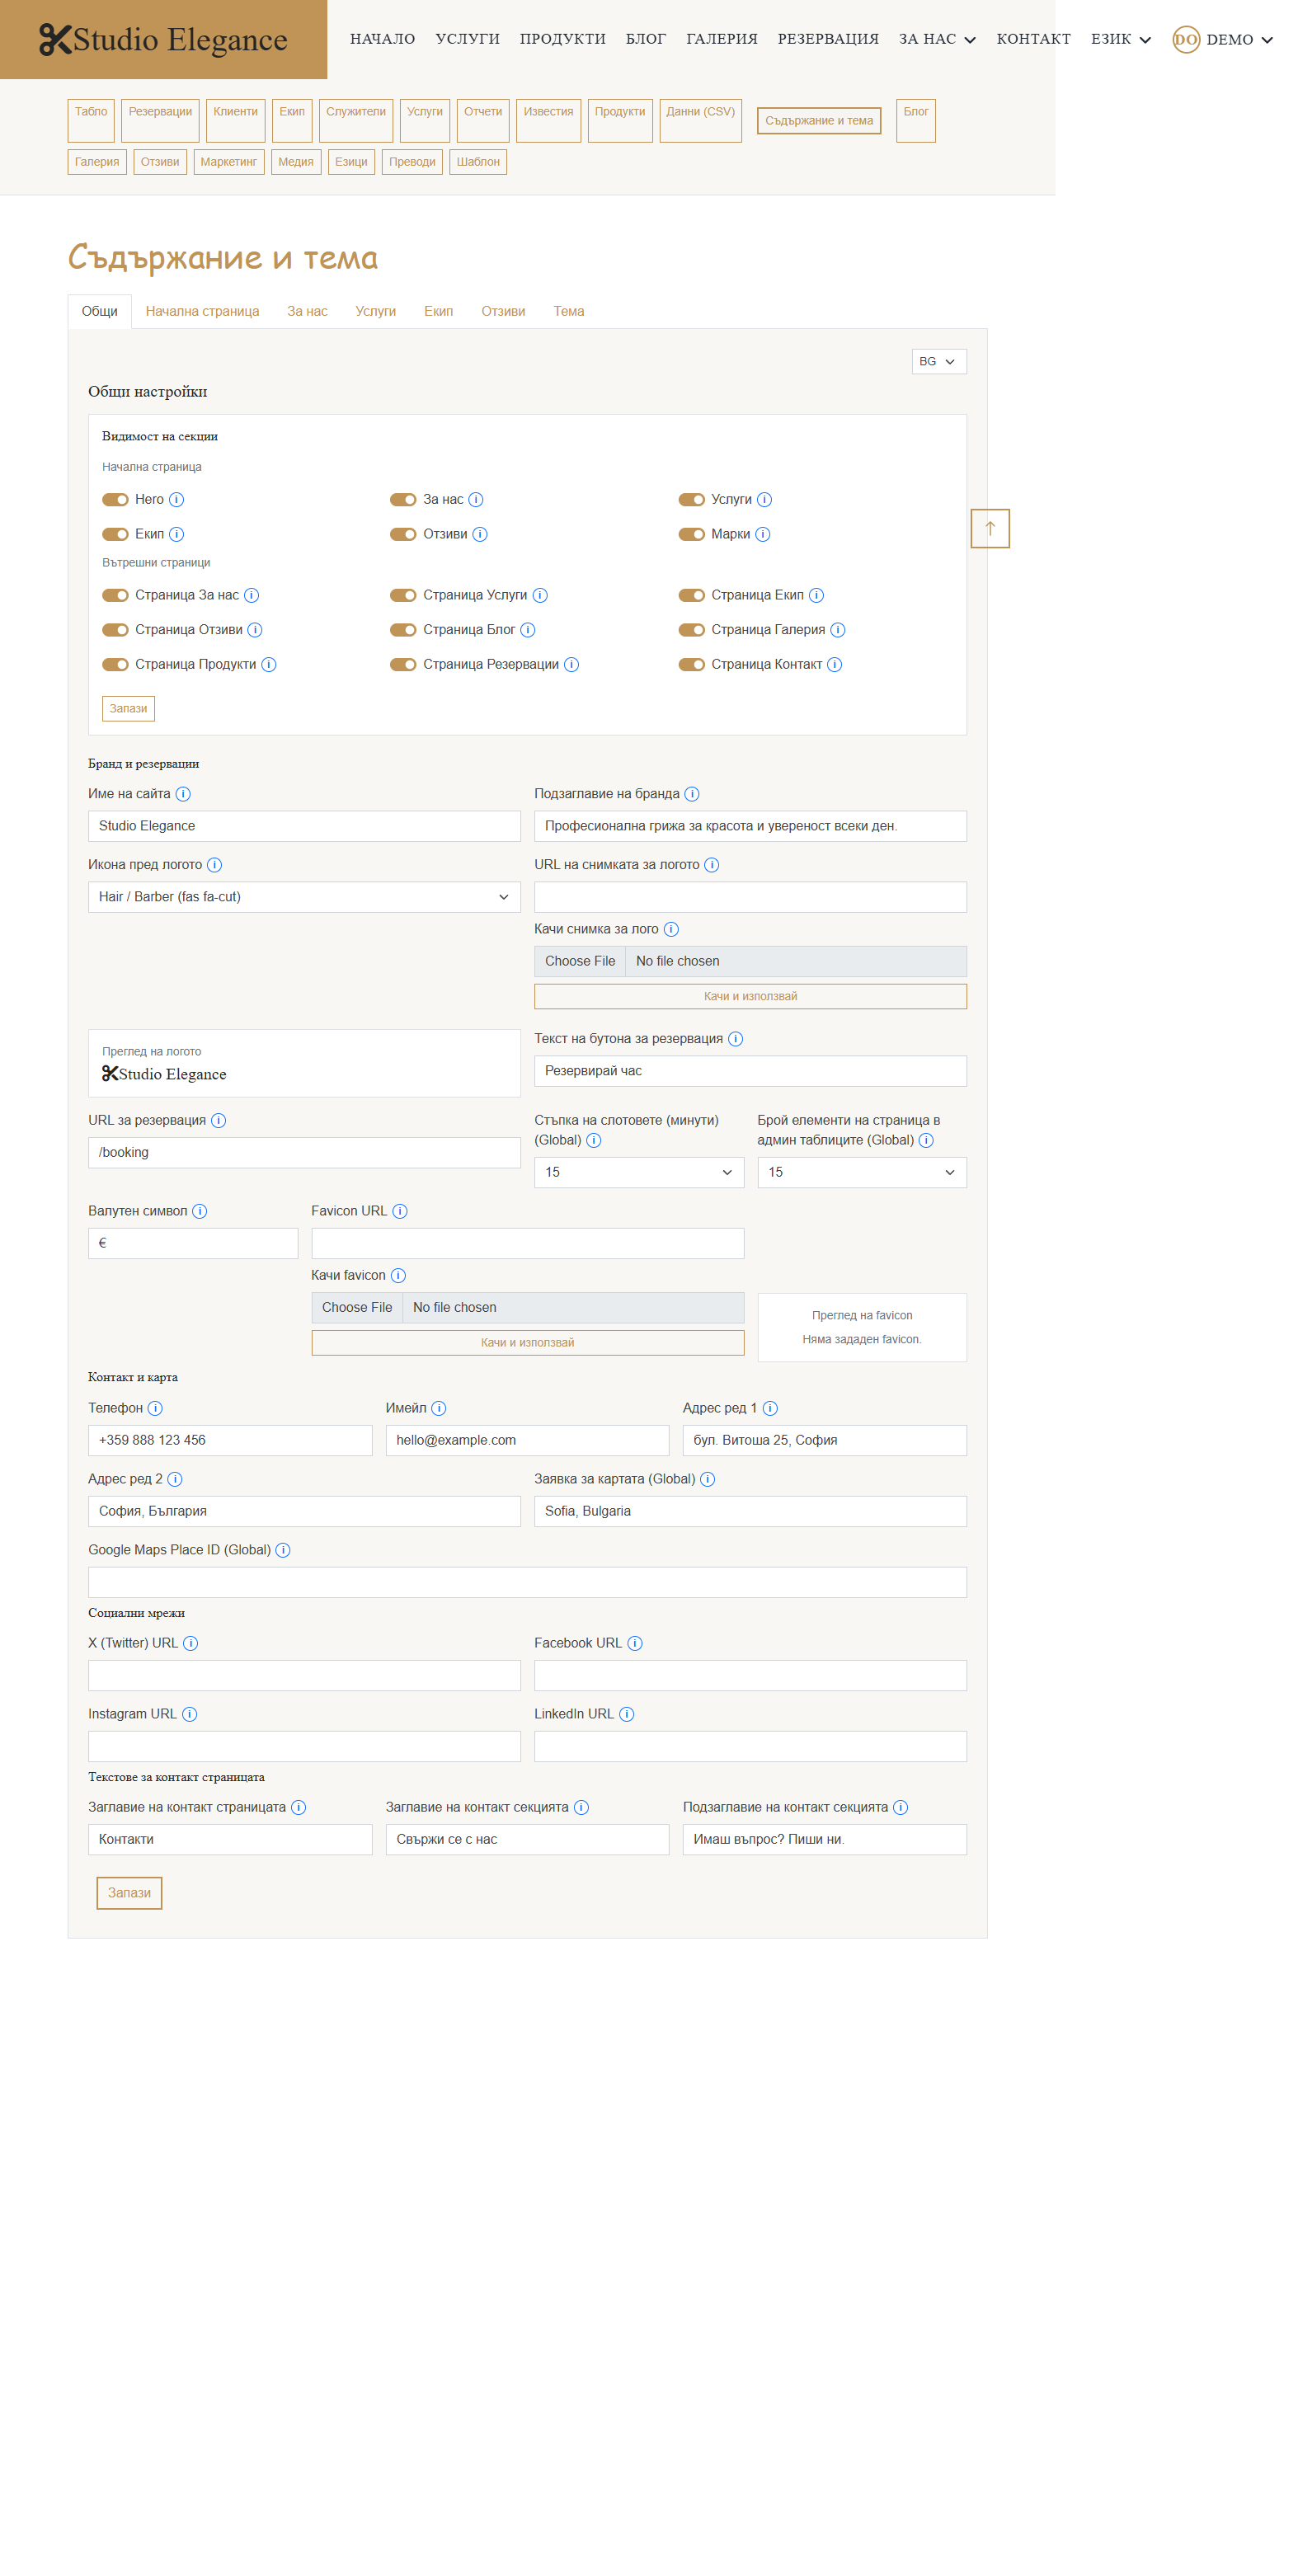Click info icon for Икона пред логото
The width and height of the screenshot is (1298, 2576).
[x=214, y=865]
